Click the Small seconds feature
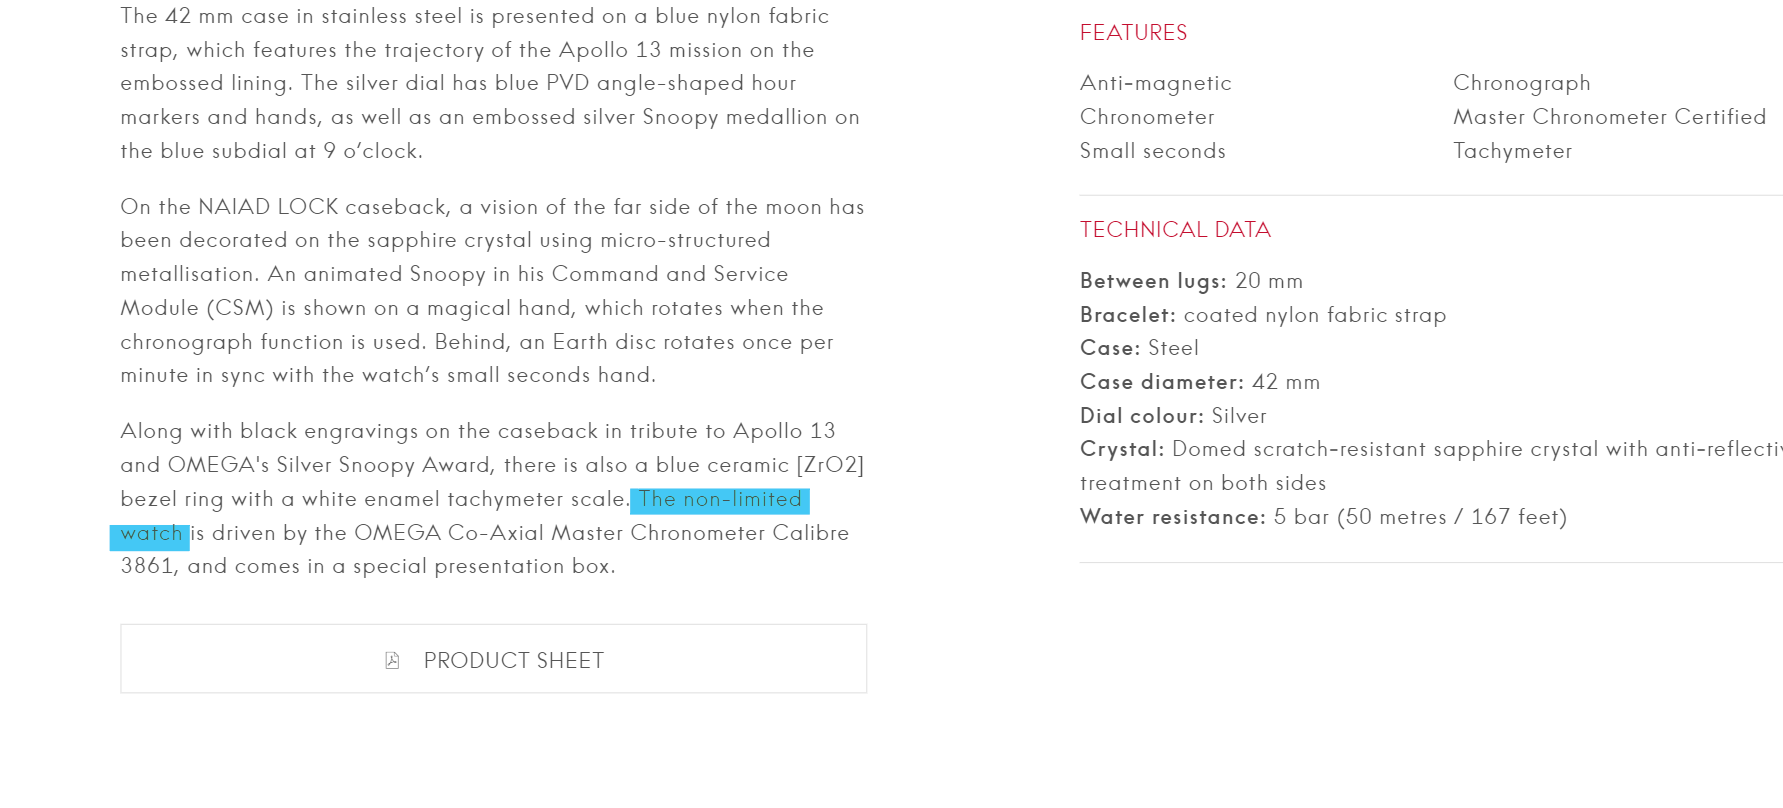This screenshot has height=808, width=1783. coord(1152,151)
